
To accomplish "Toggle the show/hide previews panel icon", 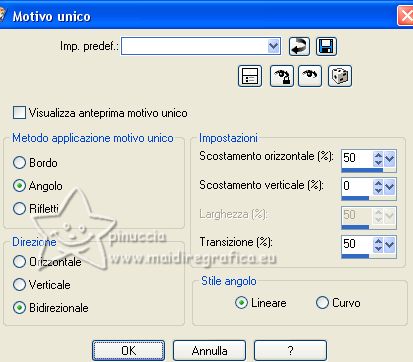I will click(x=250, y=76).
